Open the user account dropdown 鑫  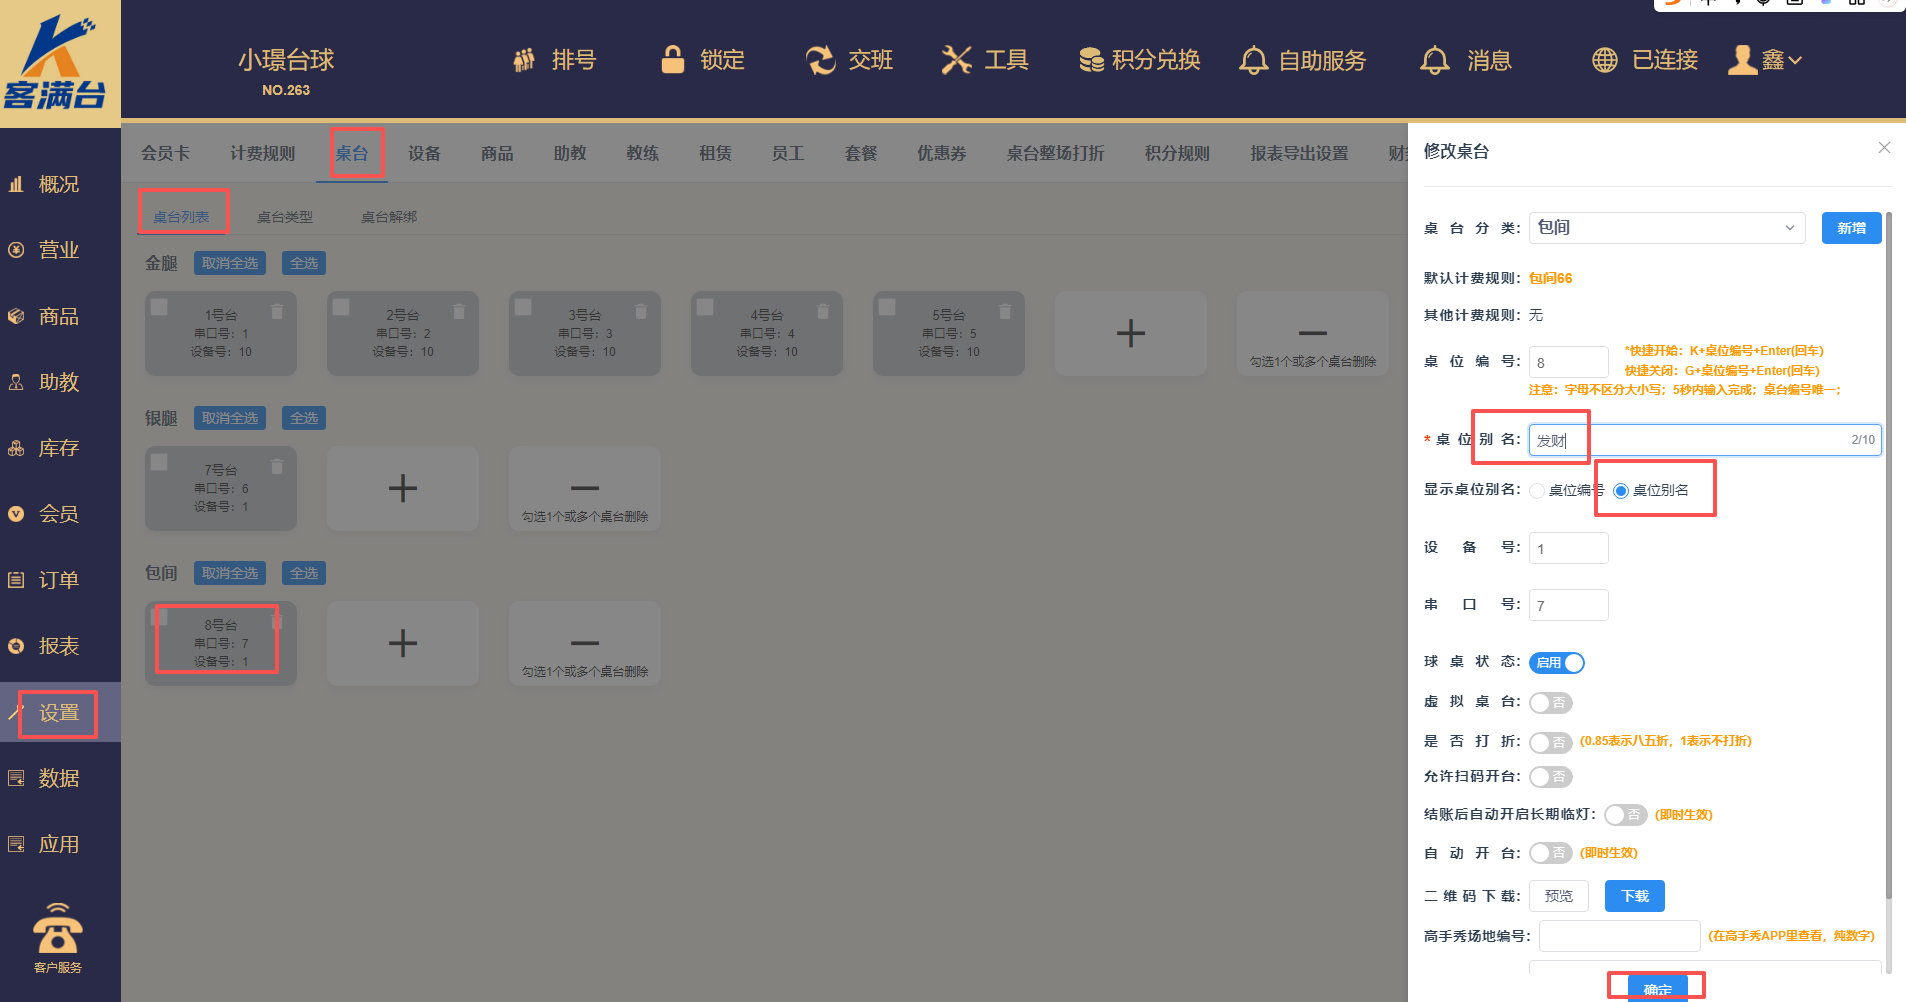[1766, 60]
